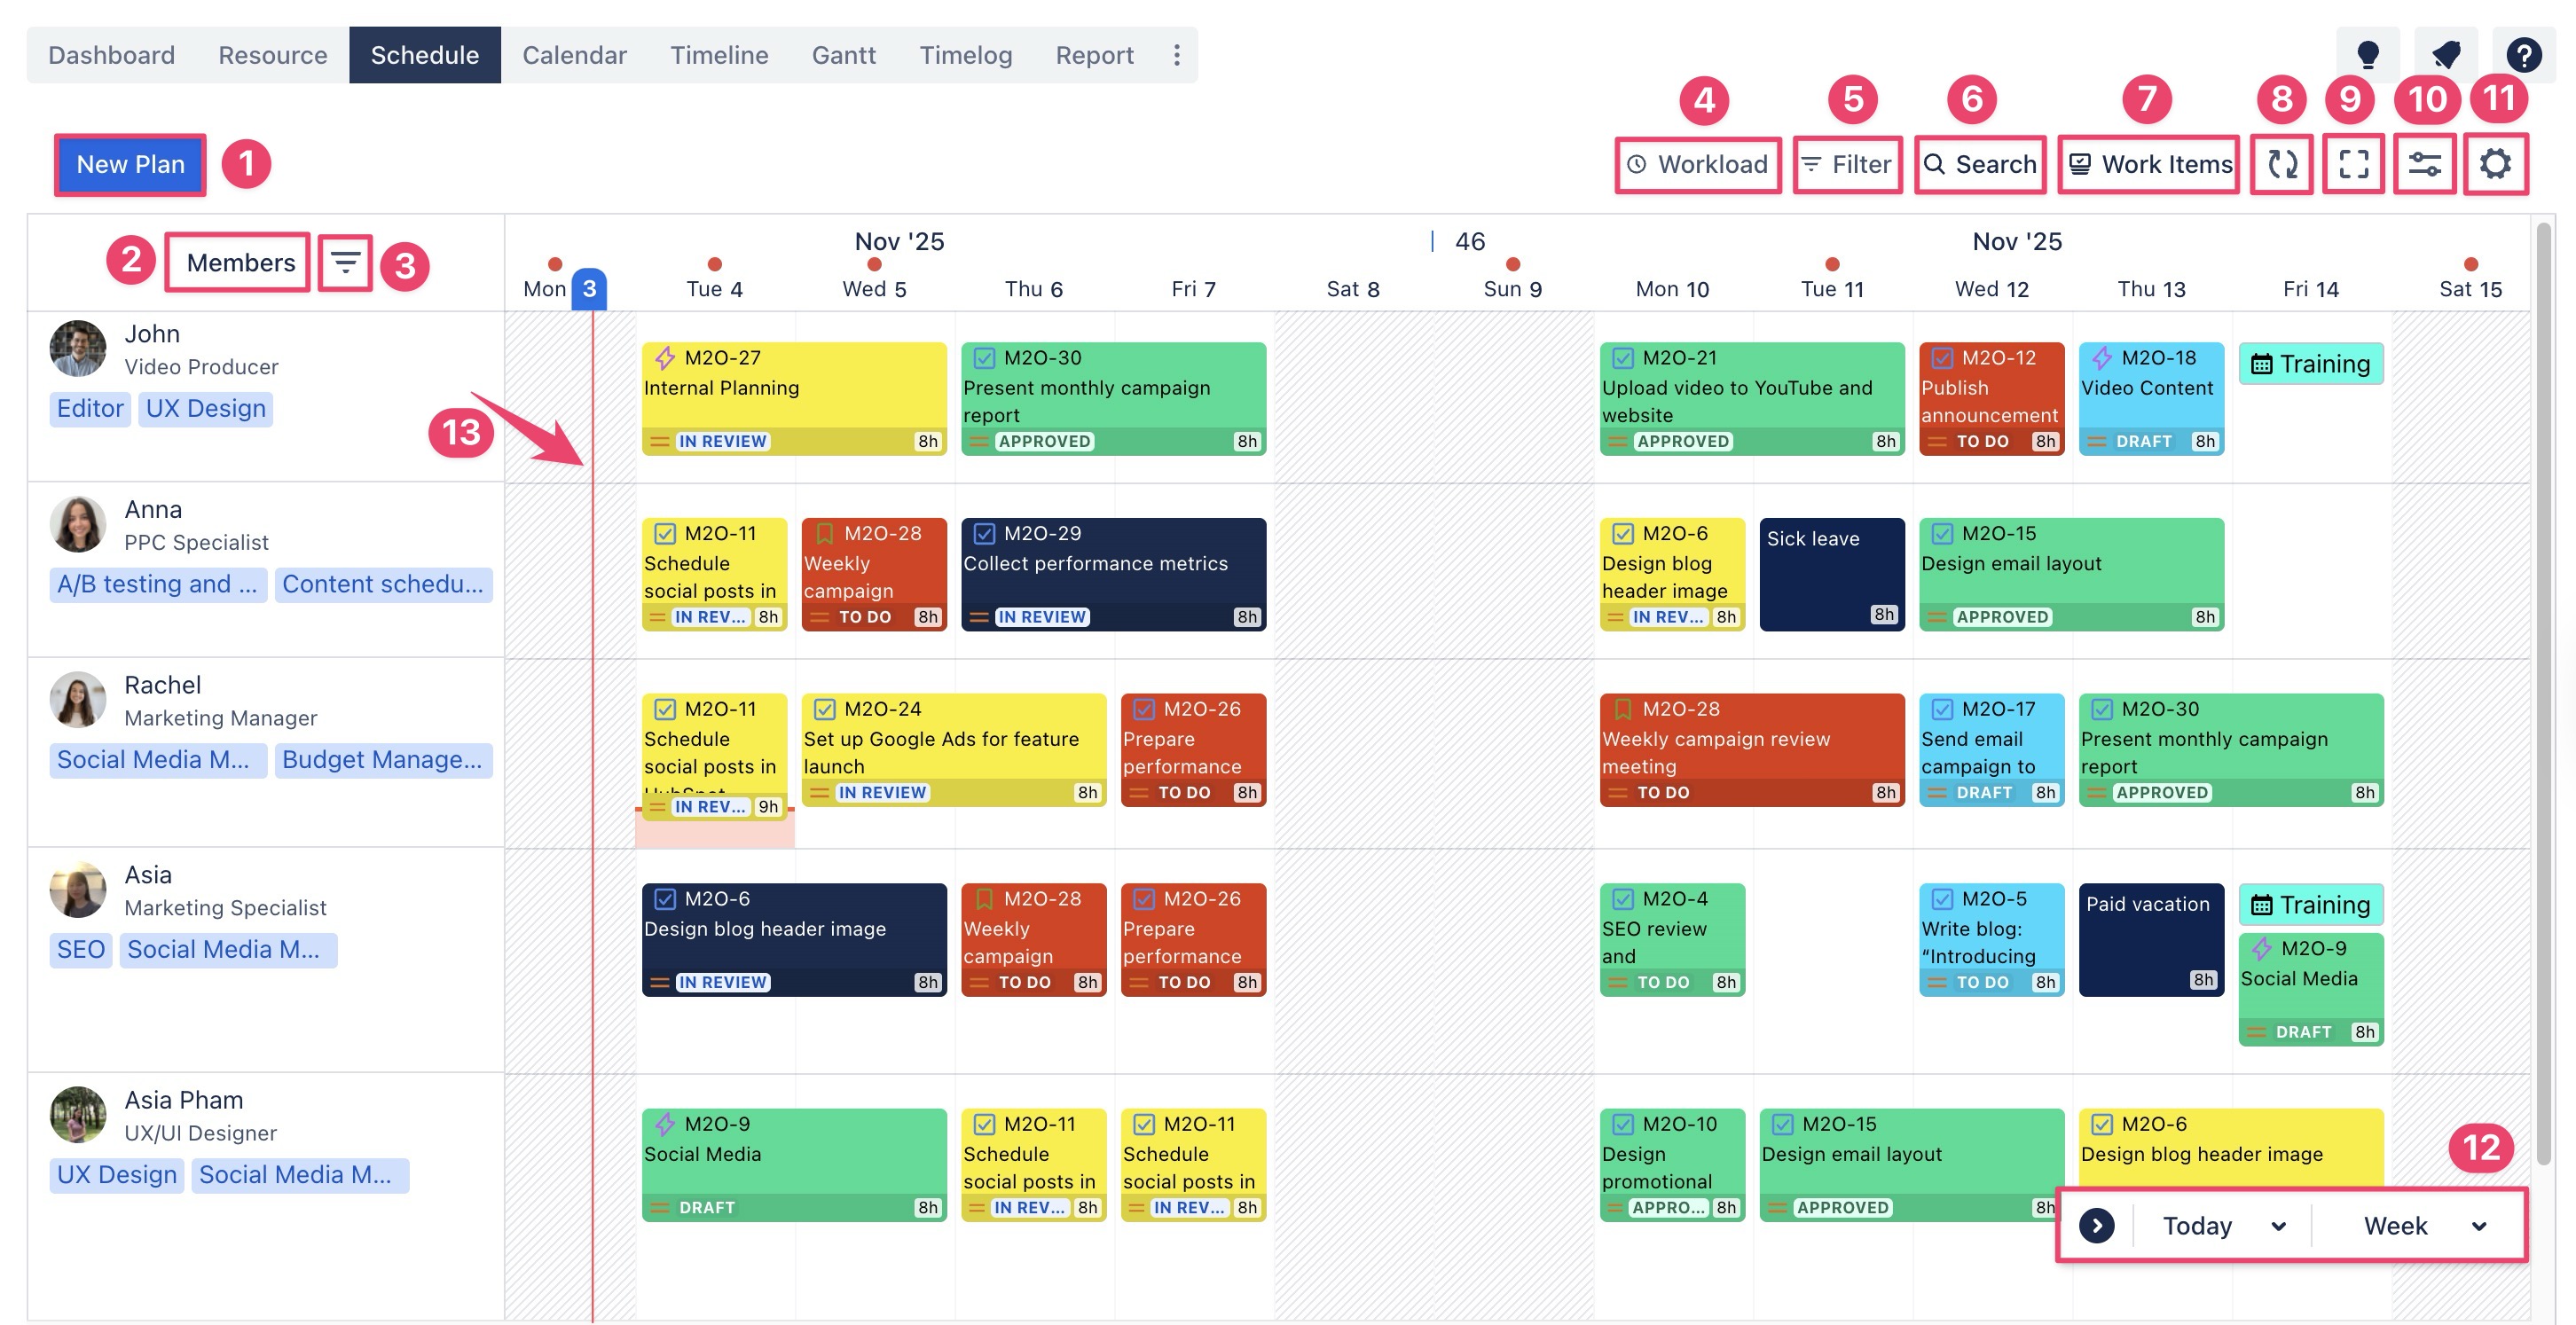Click checkbox icon on John's M2O-30 task
This screenshot has height=1325, width=2576.
984,358
